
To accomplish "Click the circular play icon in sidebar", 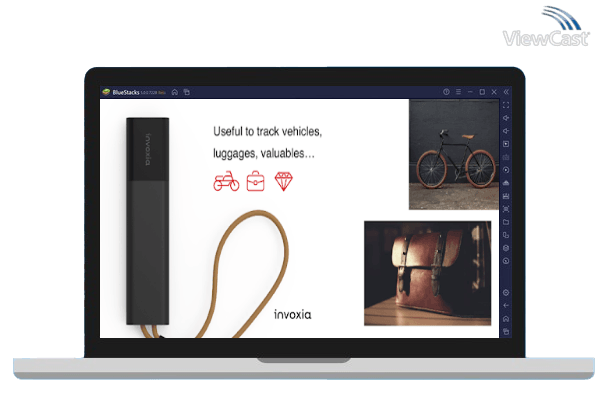I will [506, 170].
